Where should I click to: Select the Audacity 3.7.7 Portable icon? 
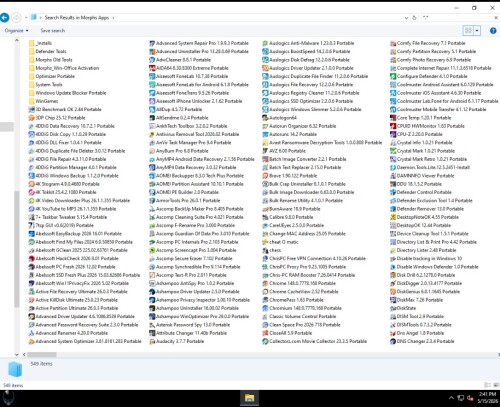click(152, 341)
